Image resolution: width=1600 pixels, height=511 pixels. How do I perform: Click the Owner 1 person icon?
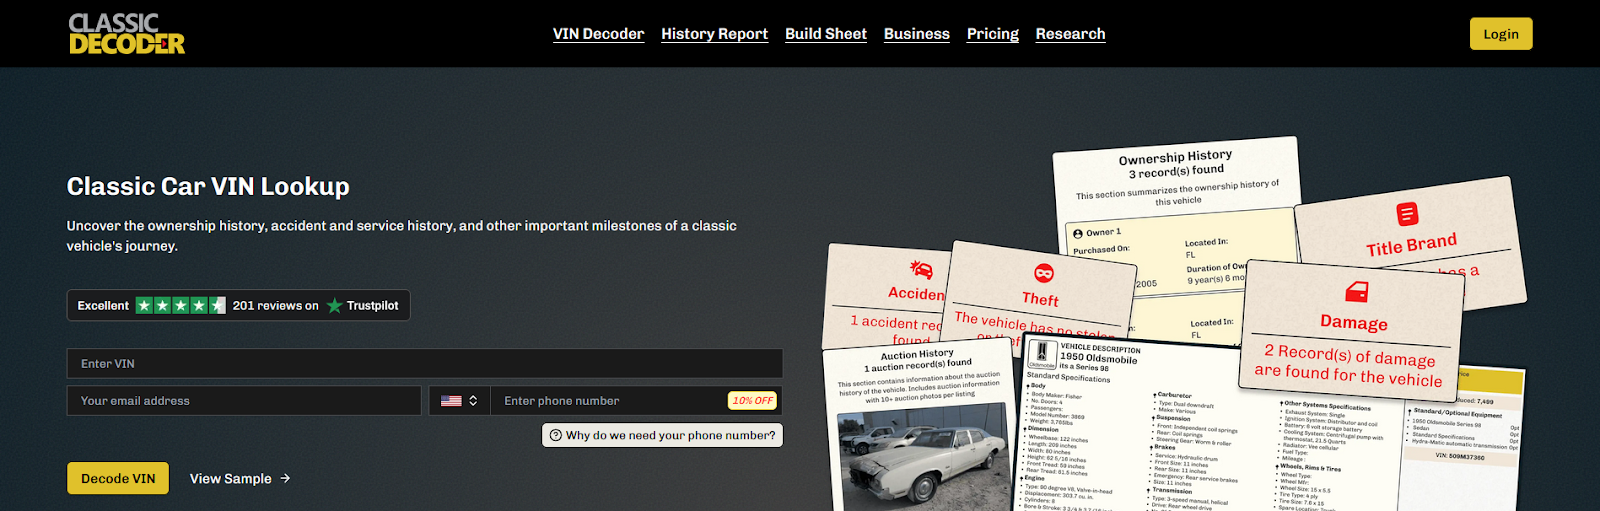pos(1078,234)
